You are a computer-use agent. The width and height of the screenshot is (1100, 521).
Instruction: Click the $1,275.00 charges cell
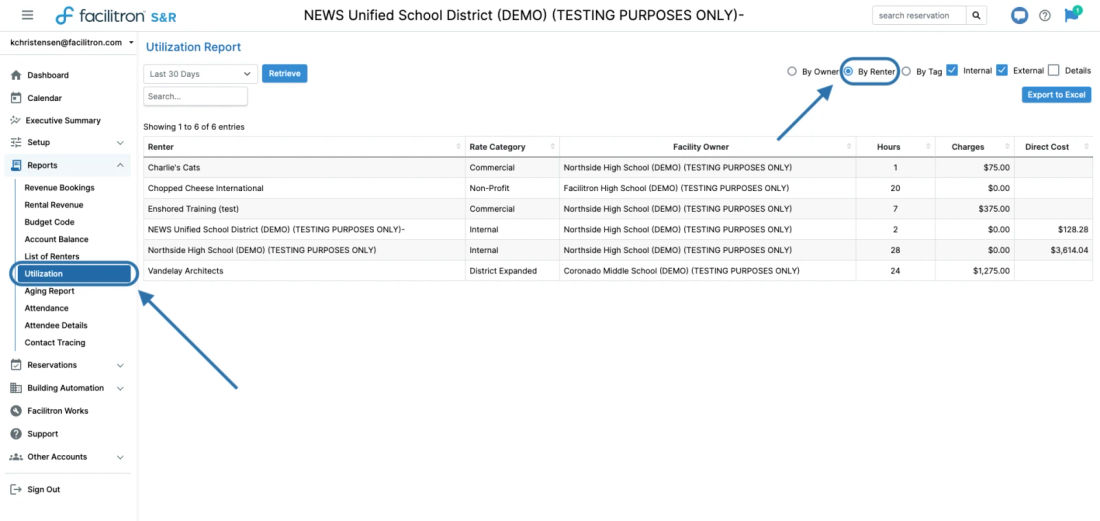[x=974, y=271]
